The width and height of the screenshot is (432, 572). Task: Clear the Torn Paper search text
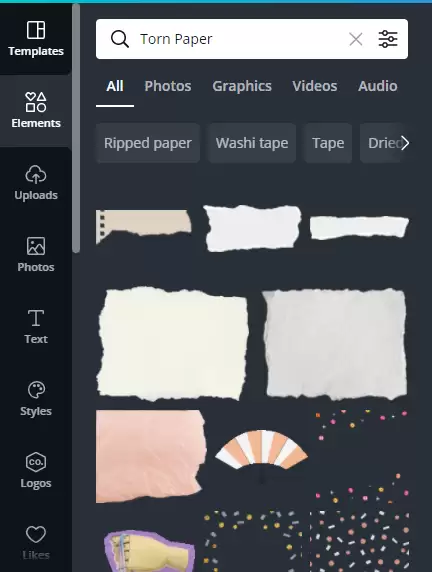tap(356, 39)
